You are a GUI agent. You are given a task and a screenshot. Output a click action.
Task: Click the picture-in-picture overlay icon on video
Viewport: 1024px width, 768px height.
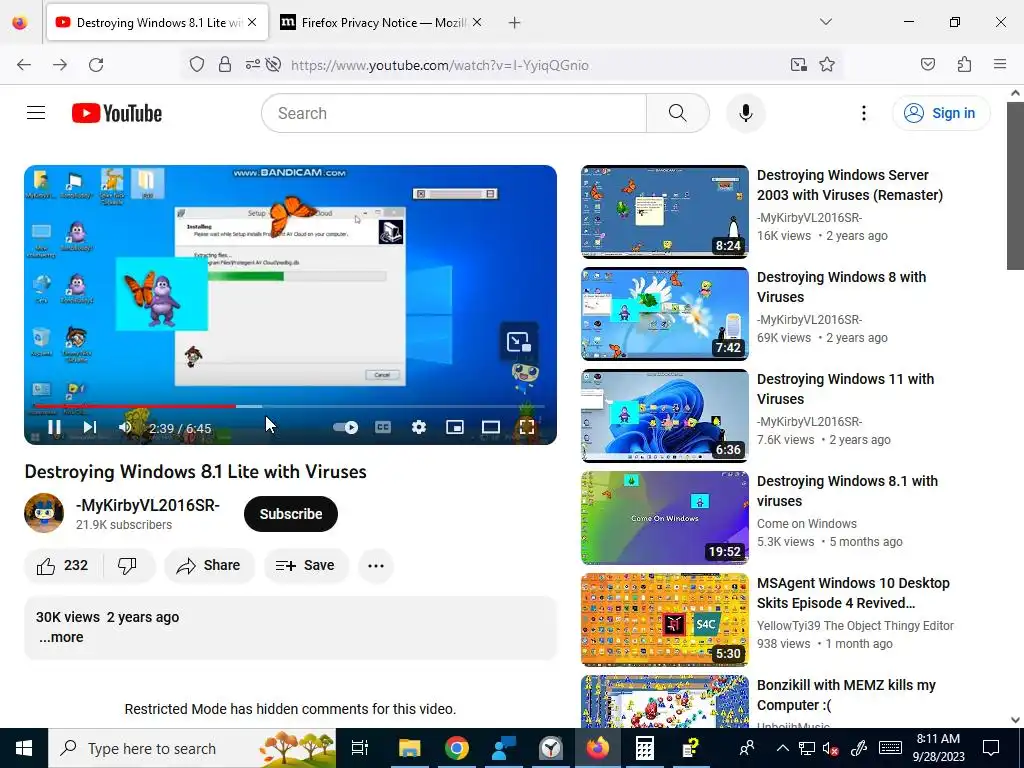point(519,342)
